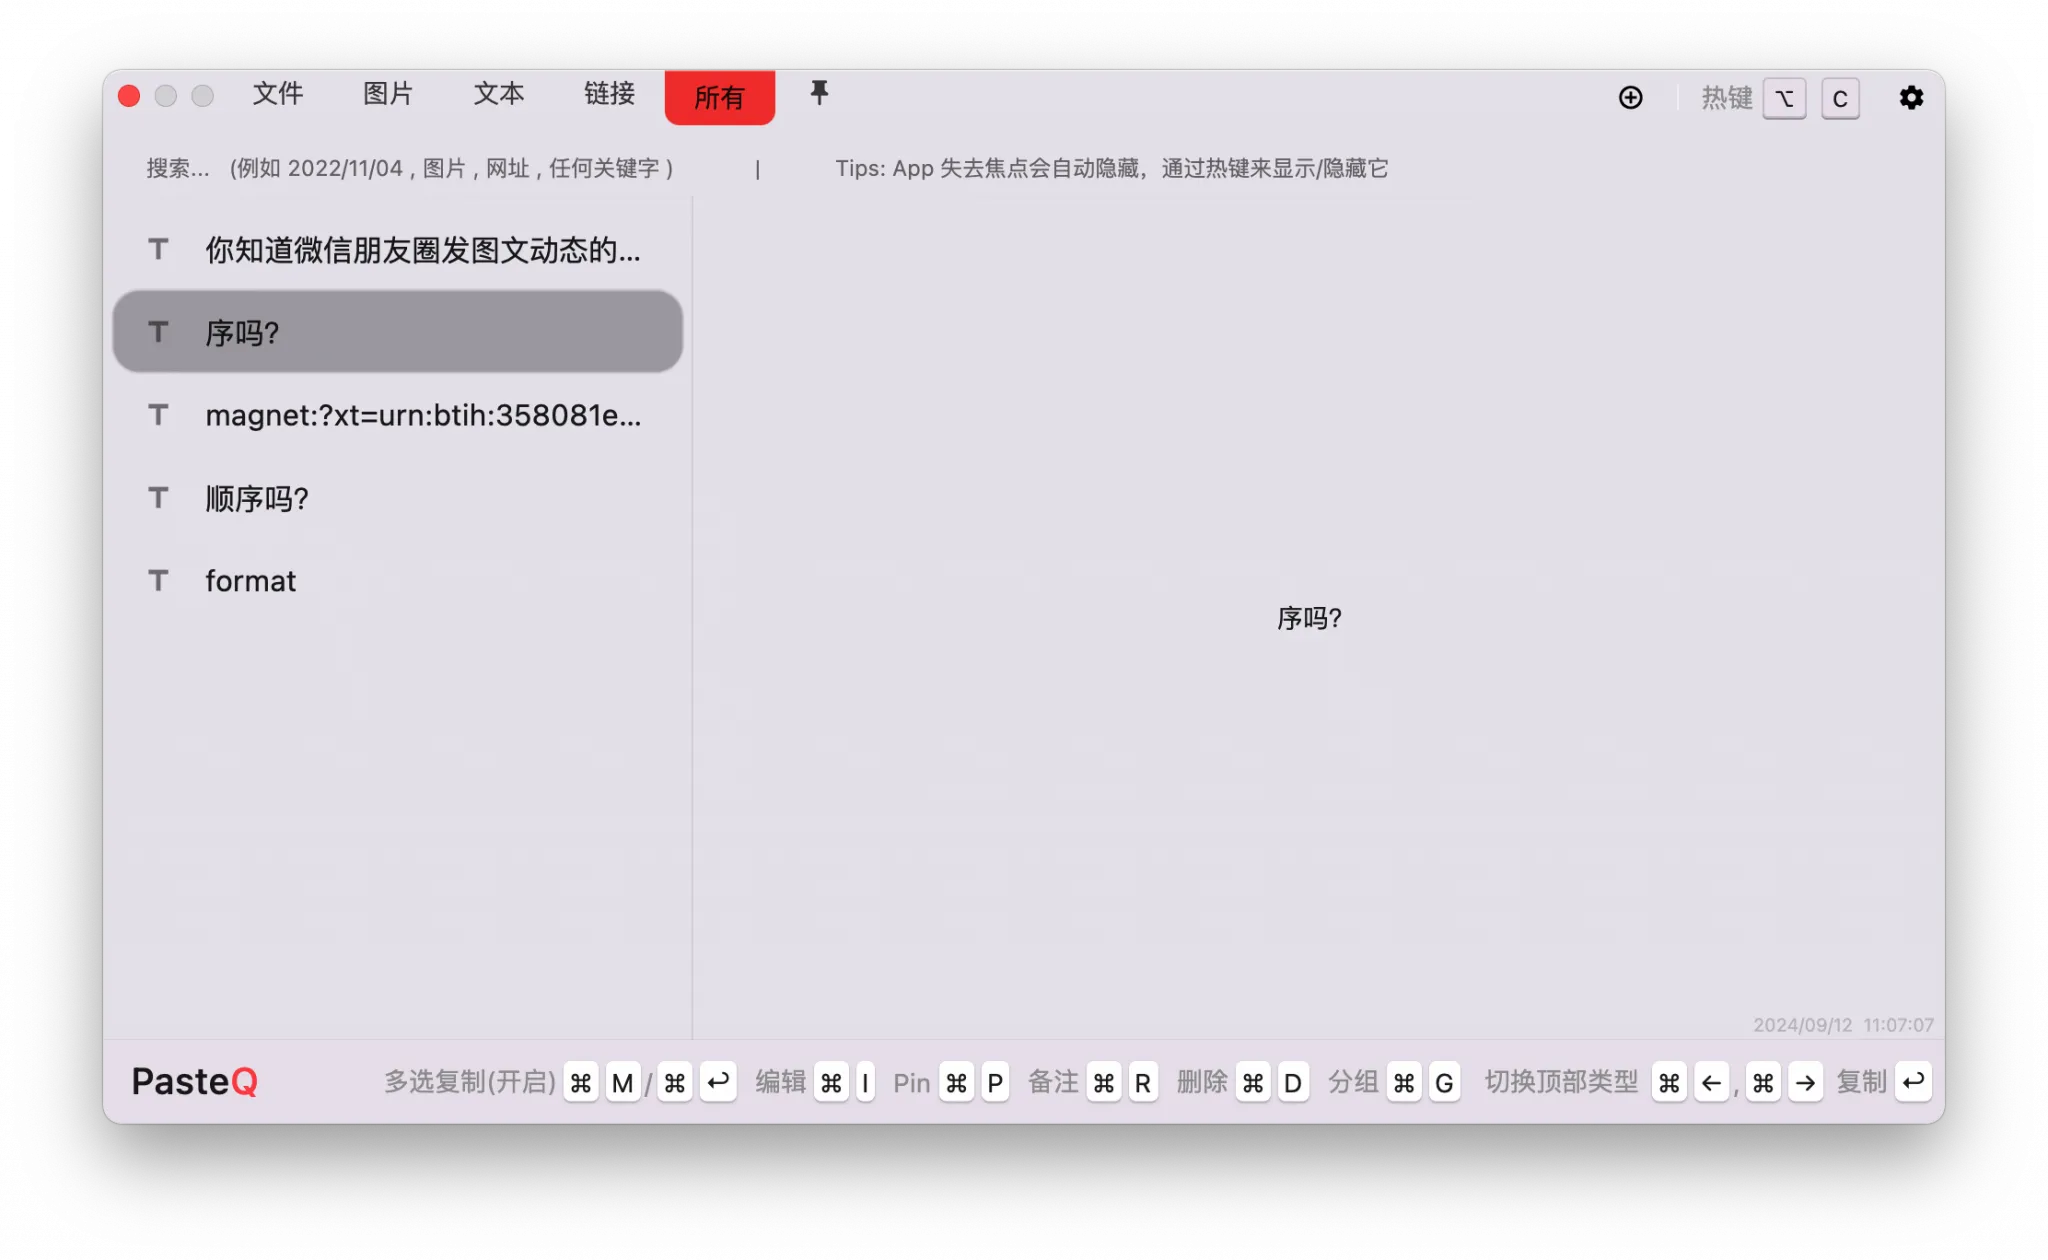The width and height of the screenshot is (2048, 1260).
Task: Open PasteQ settings via gear icon
Action: [1911, 97]
